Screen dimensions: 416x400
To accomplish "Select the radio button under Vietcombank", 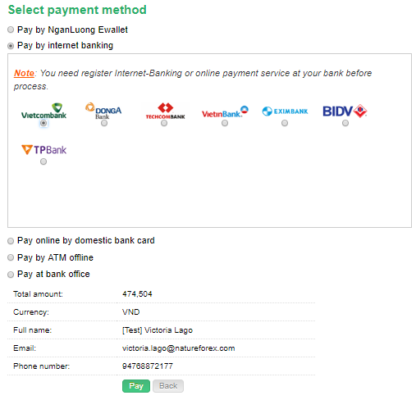I will [43, 123].
